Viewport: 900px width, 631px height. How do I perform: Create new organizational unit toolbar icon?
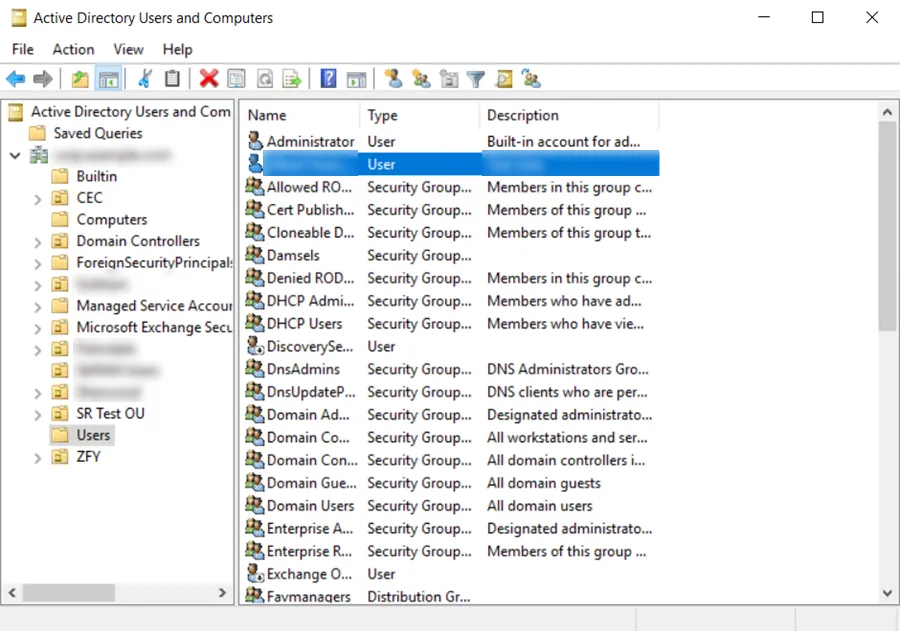[x=448, y=79]
